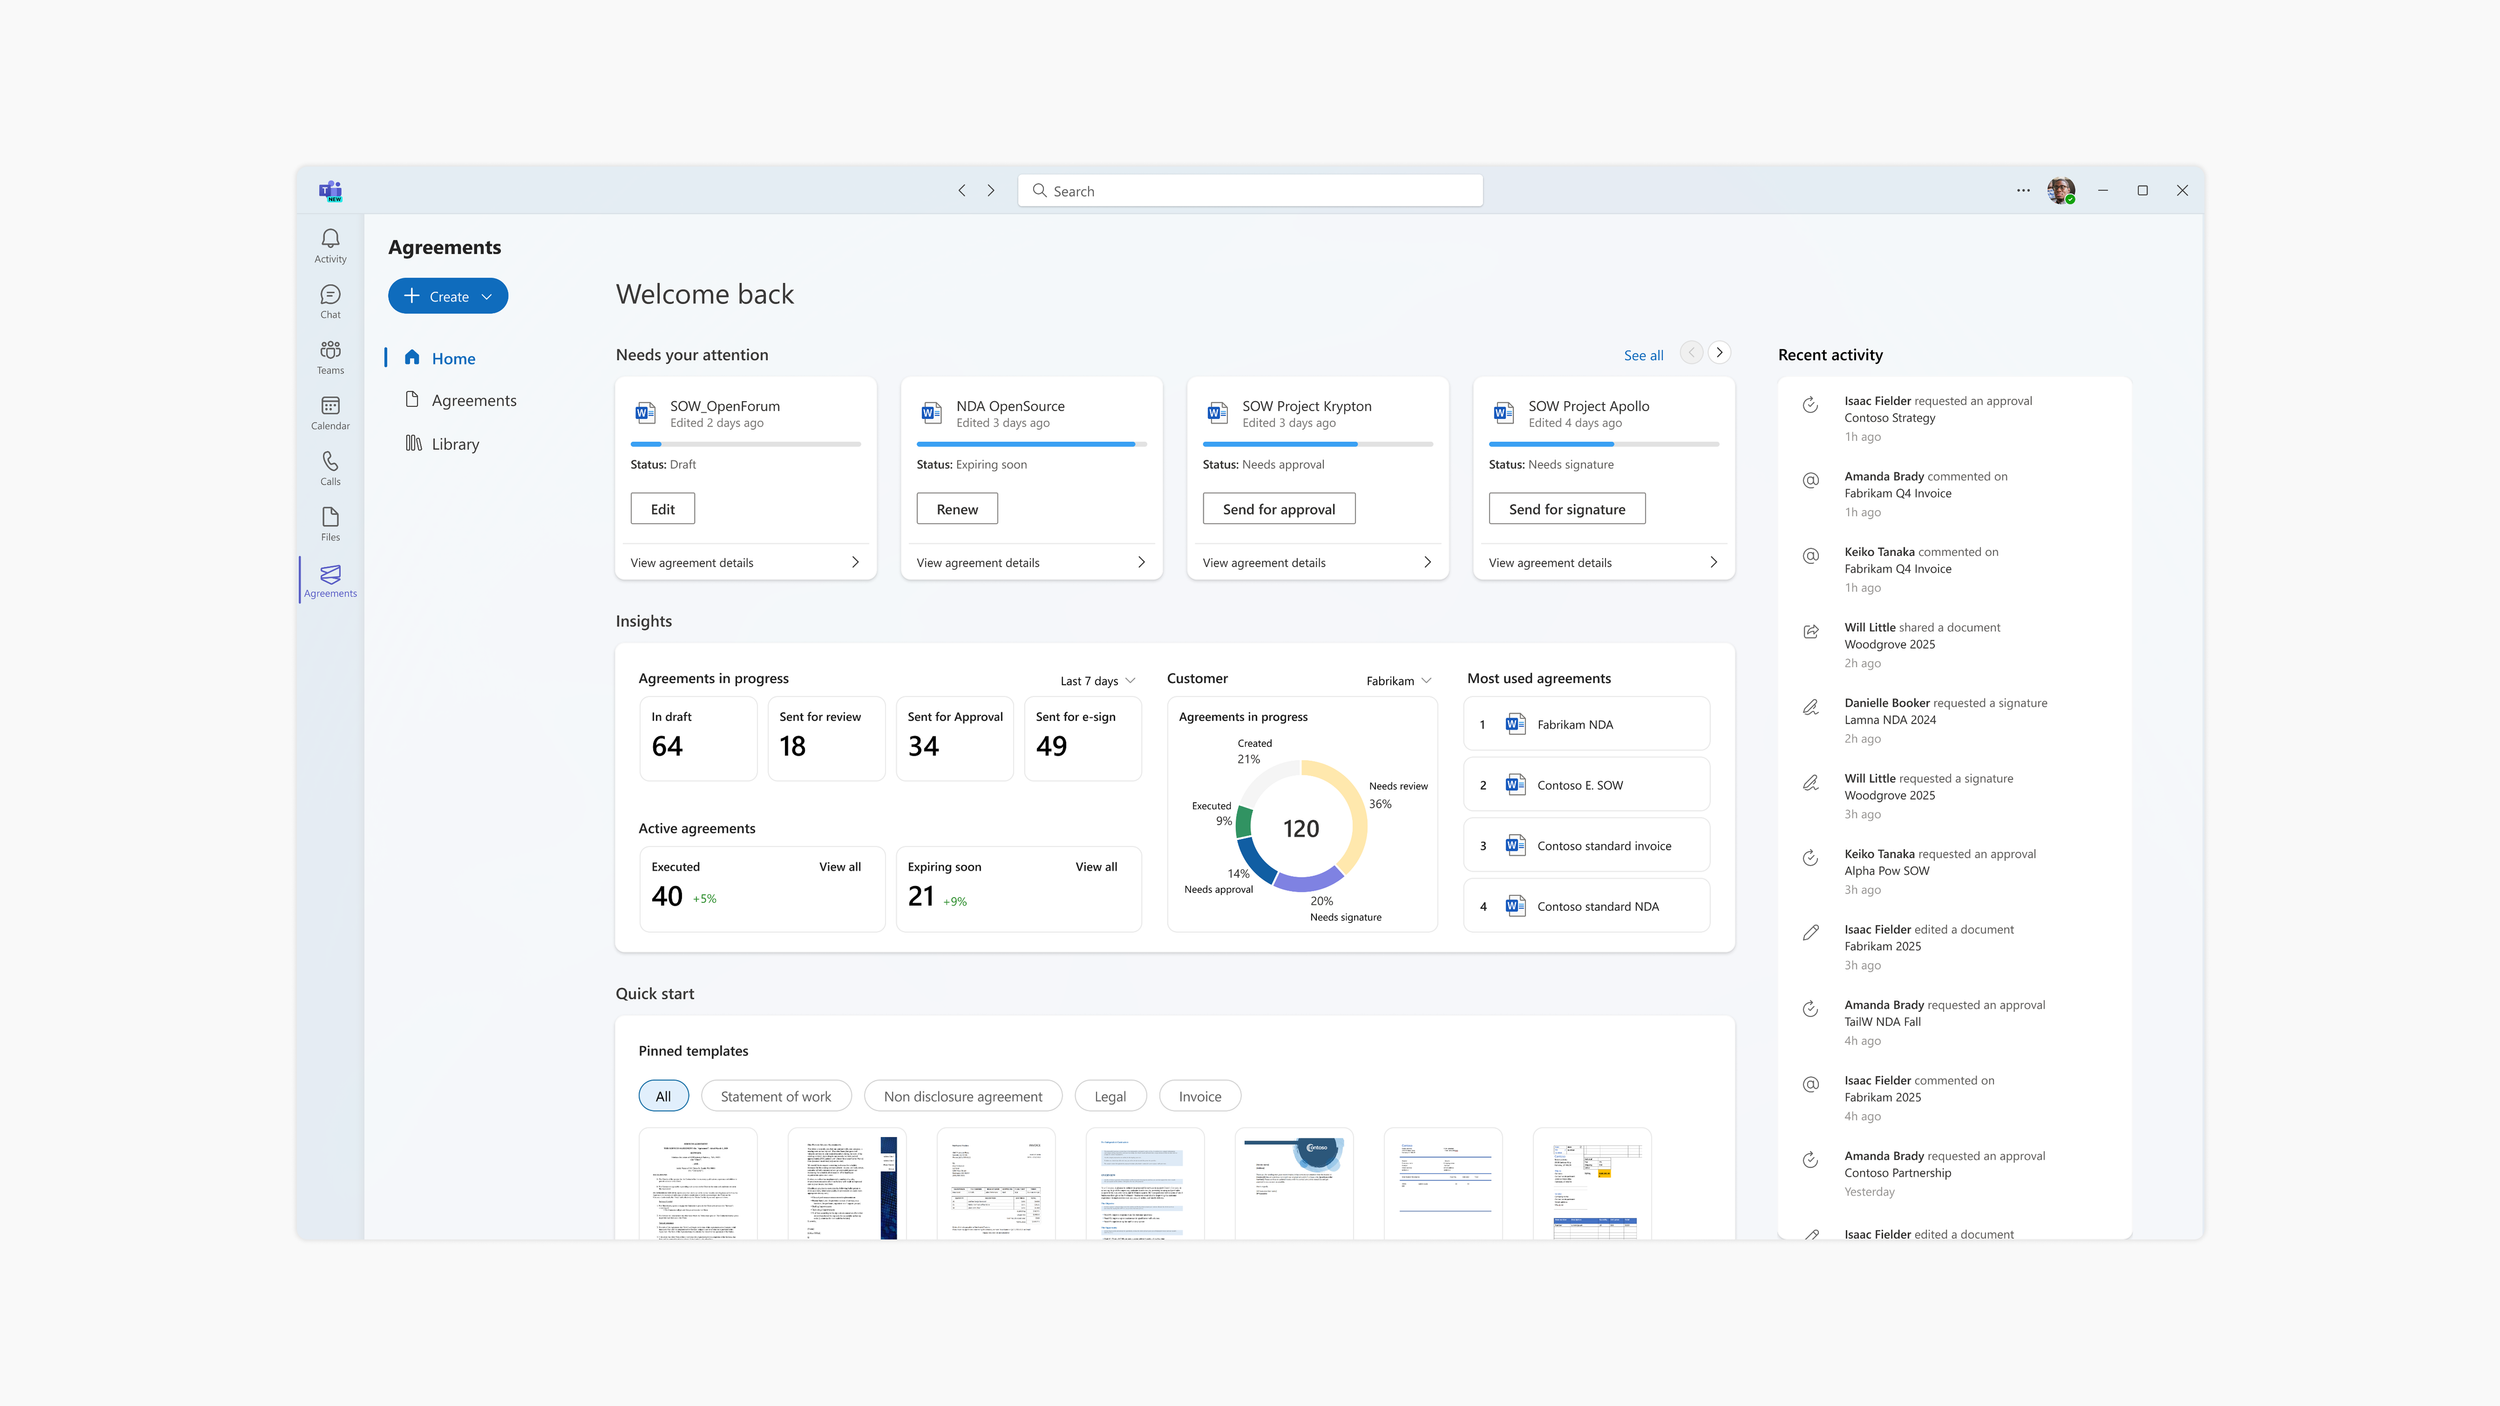Click the SOW_OpenForum Word document icon

pyautogui.click(x=645, y=413)
